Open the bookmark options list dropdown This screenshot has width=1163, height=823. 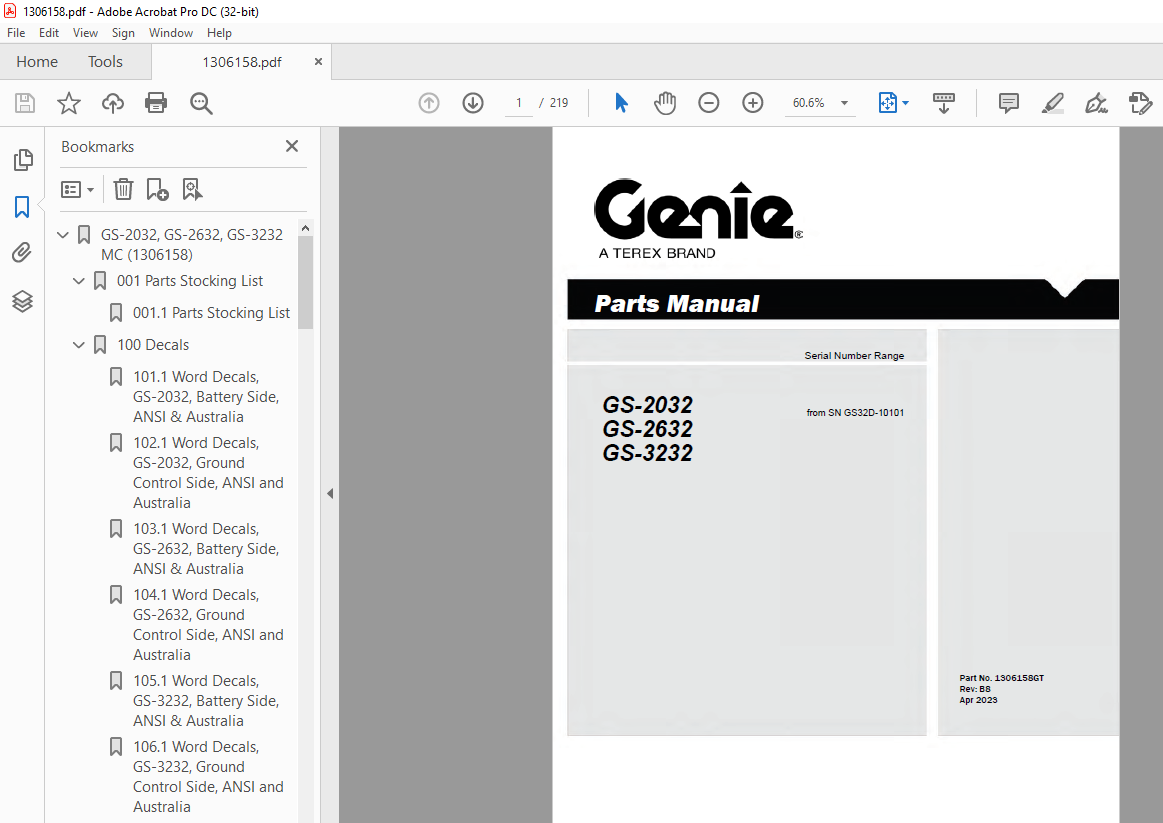click(x=77, y=190)
